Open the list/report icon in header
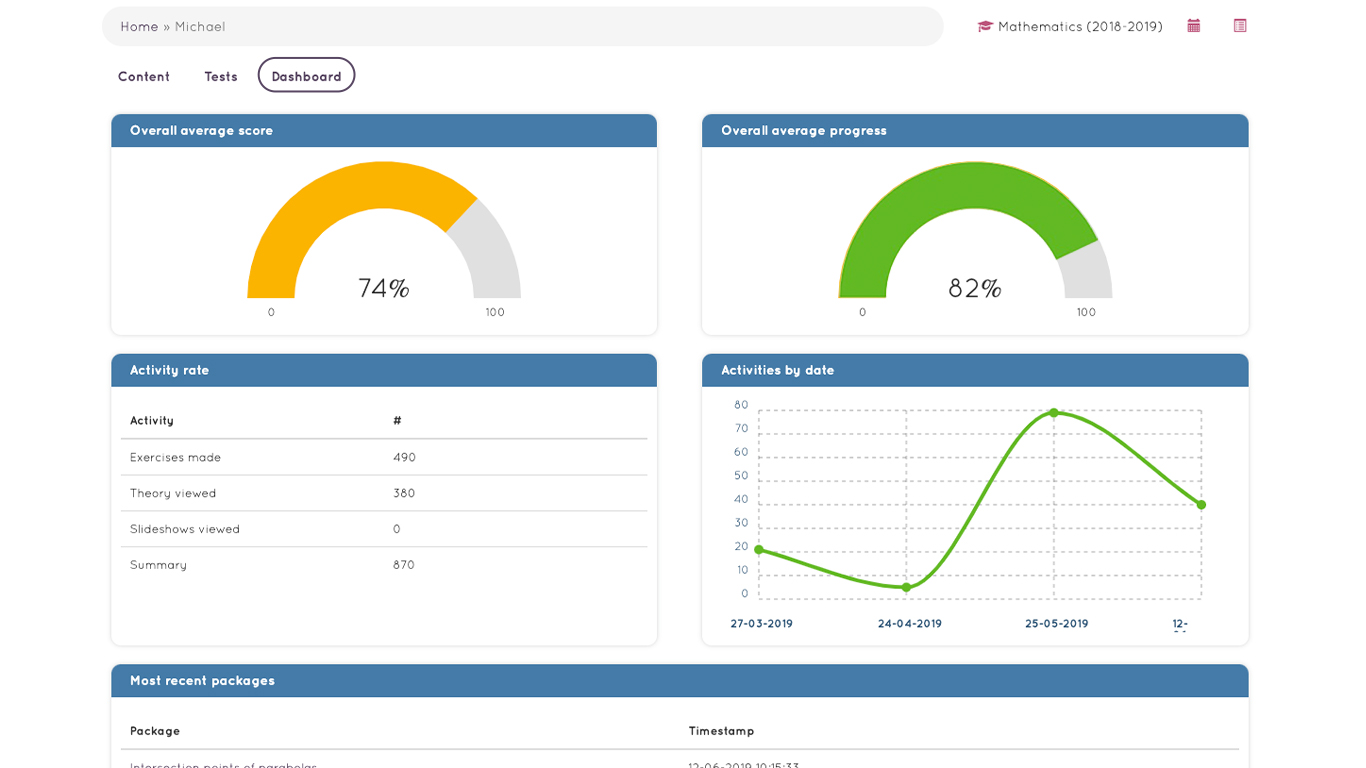The height and width of the screenshot is (768, 1366). tap(1240, 26)
